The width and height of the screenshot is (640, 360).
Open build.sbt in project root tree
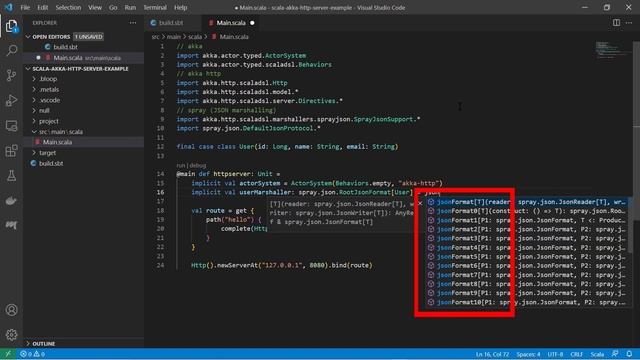[51, 163]
